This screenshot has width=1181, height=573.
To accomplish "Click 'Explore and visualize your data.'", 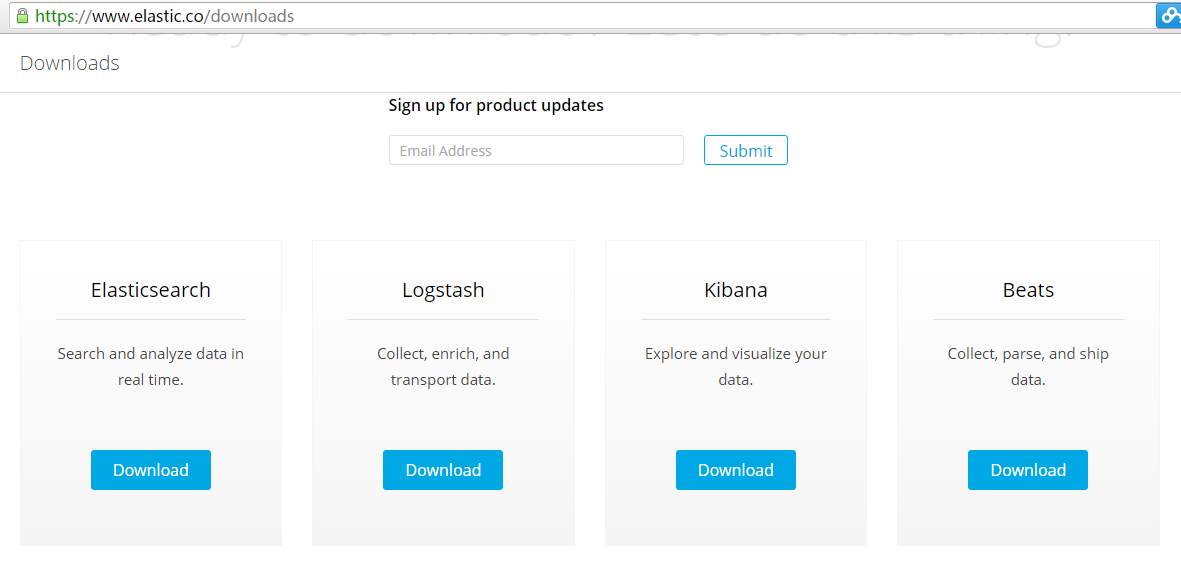I will [736, 367].
